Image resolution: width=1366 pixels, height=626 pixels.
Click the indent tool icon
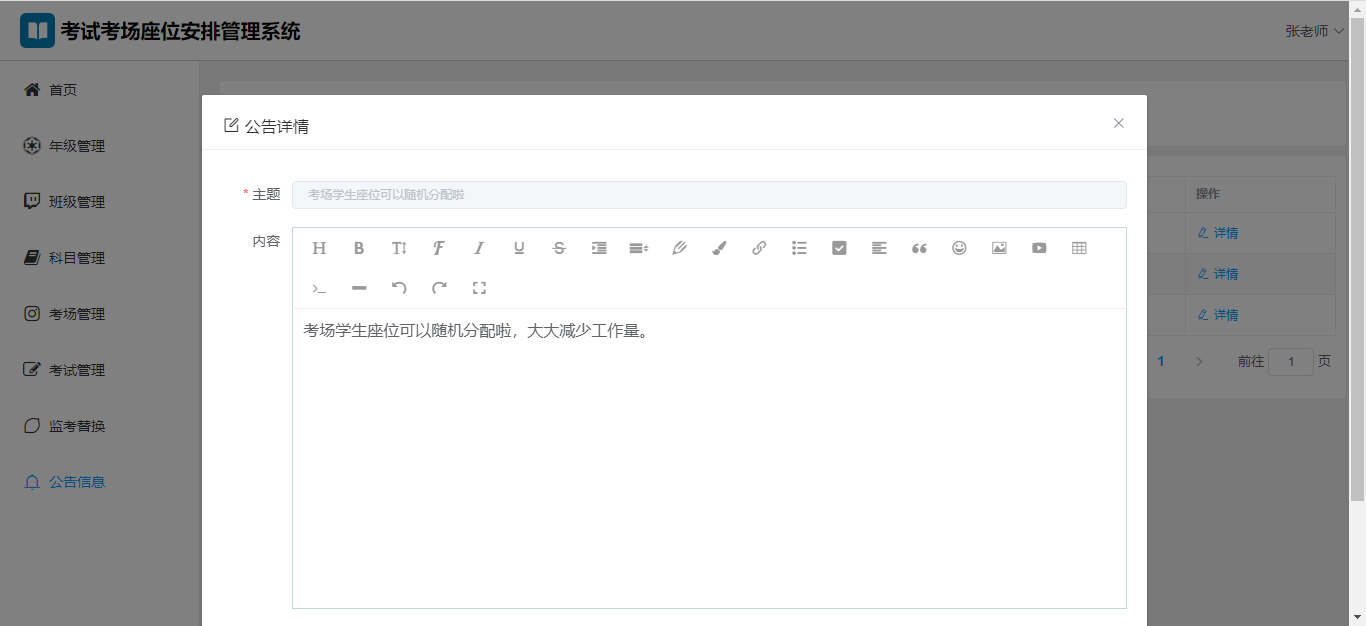point(599,248)
